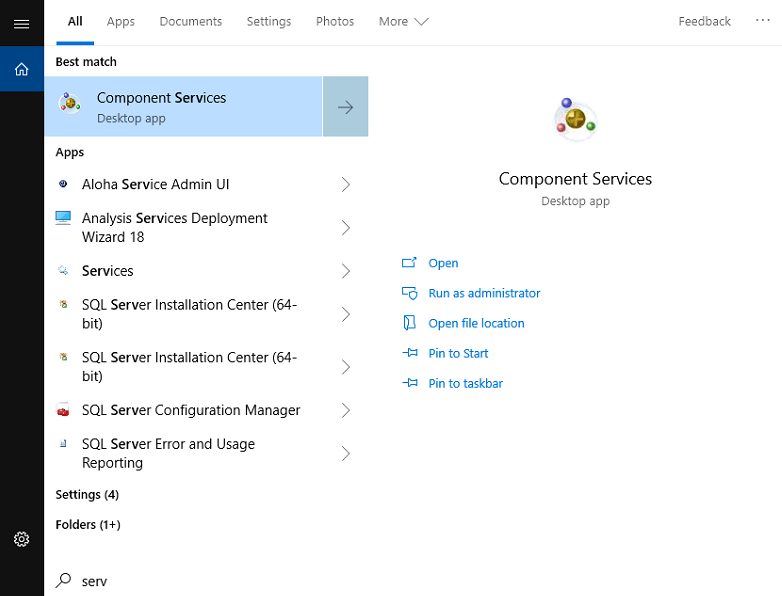Click the Run as administrator shield icon
782x596 pixels.
(x=409, y=293)
